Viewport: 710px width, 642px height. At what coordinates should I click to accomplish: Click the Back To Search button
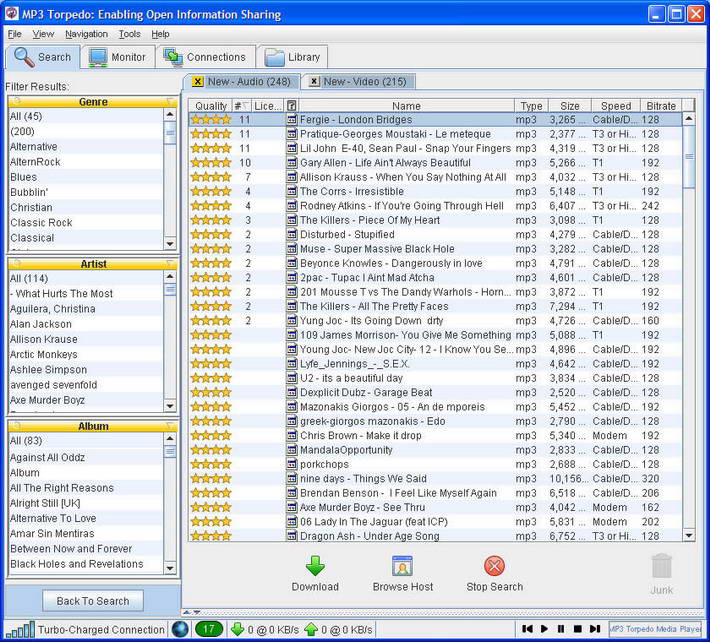(93, 601)
